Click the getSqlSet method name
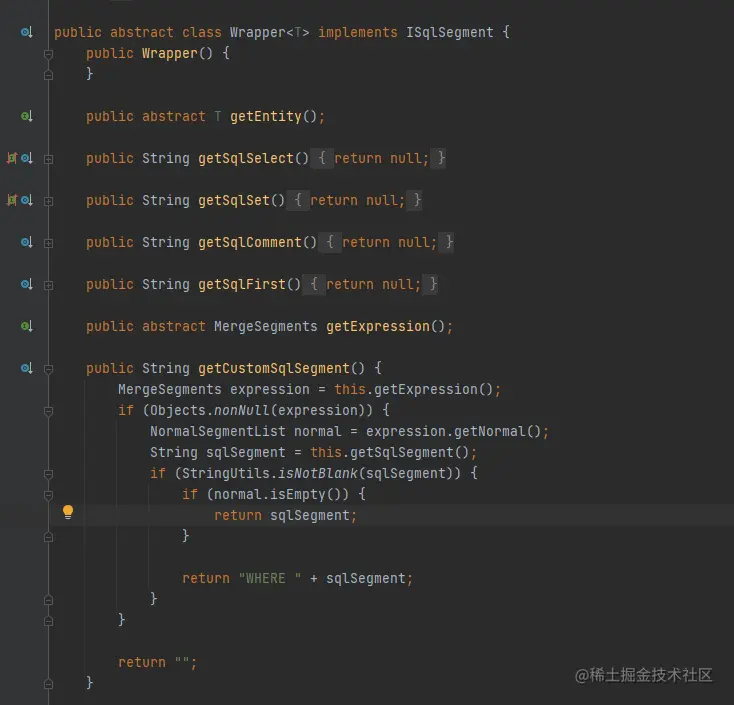This screenshot has height=705, width=734. (x=234, y=200)
